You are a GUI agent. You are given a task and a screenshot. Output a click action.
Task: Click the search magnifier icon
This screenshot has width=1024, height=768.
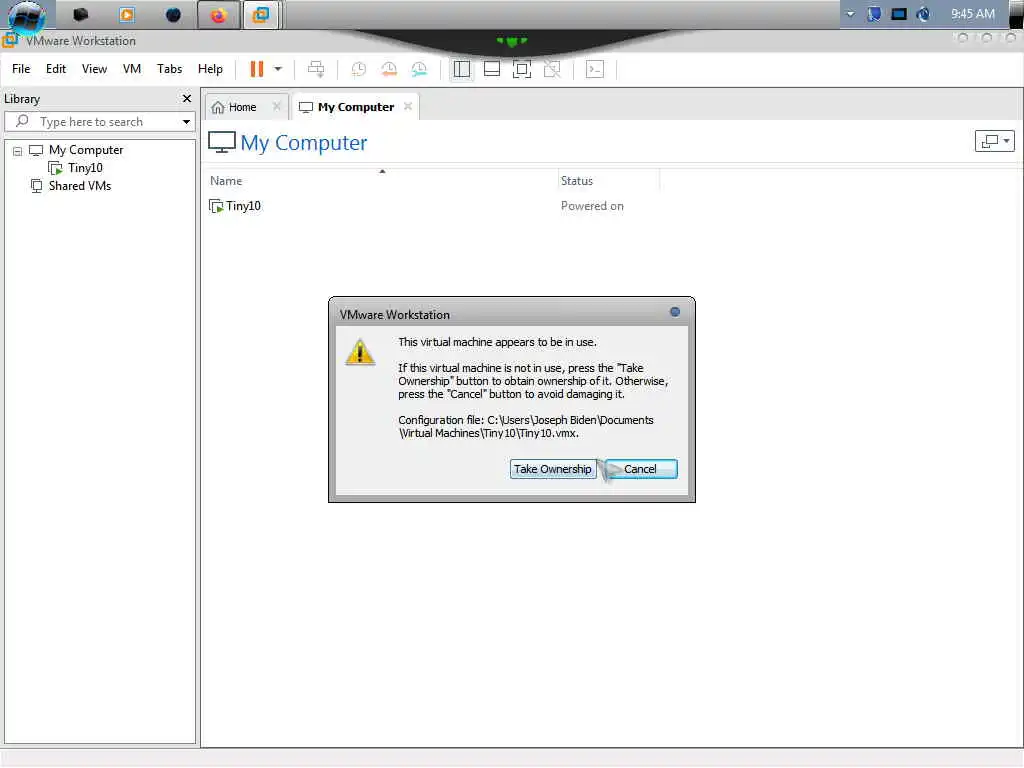22,121
